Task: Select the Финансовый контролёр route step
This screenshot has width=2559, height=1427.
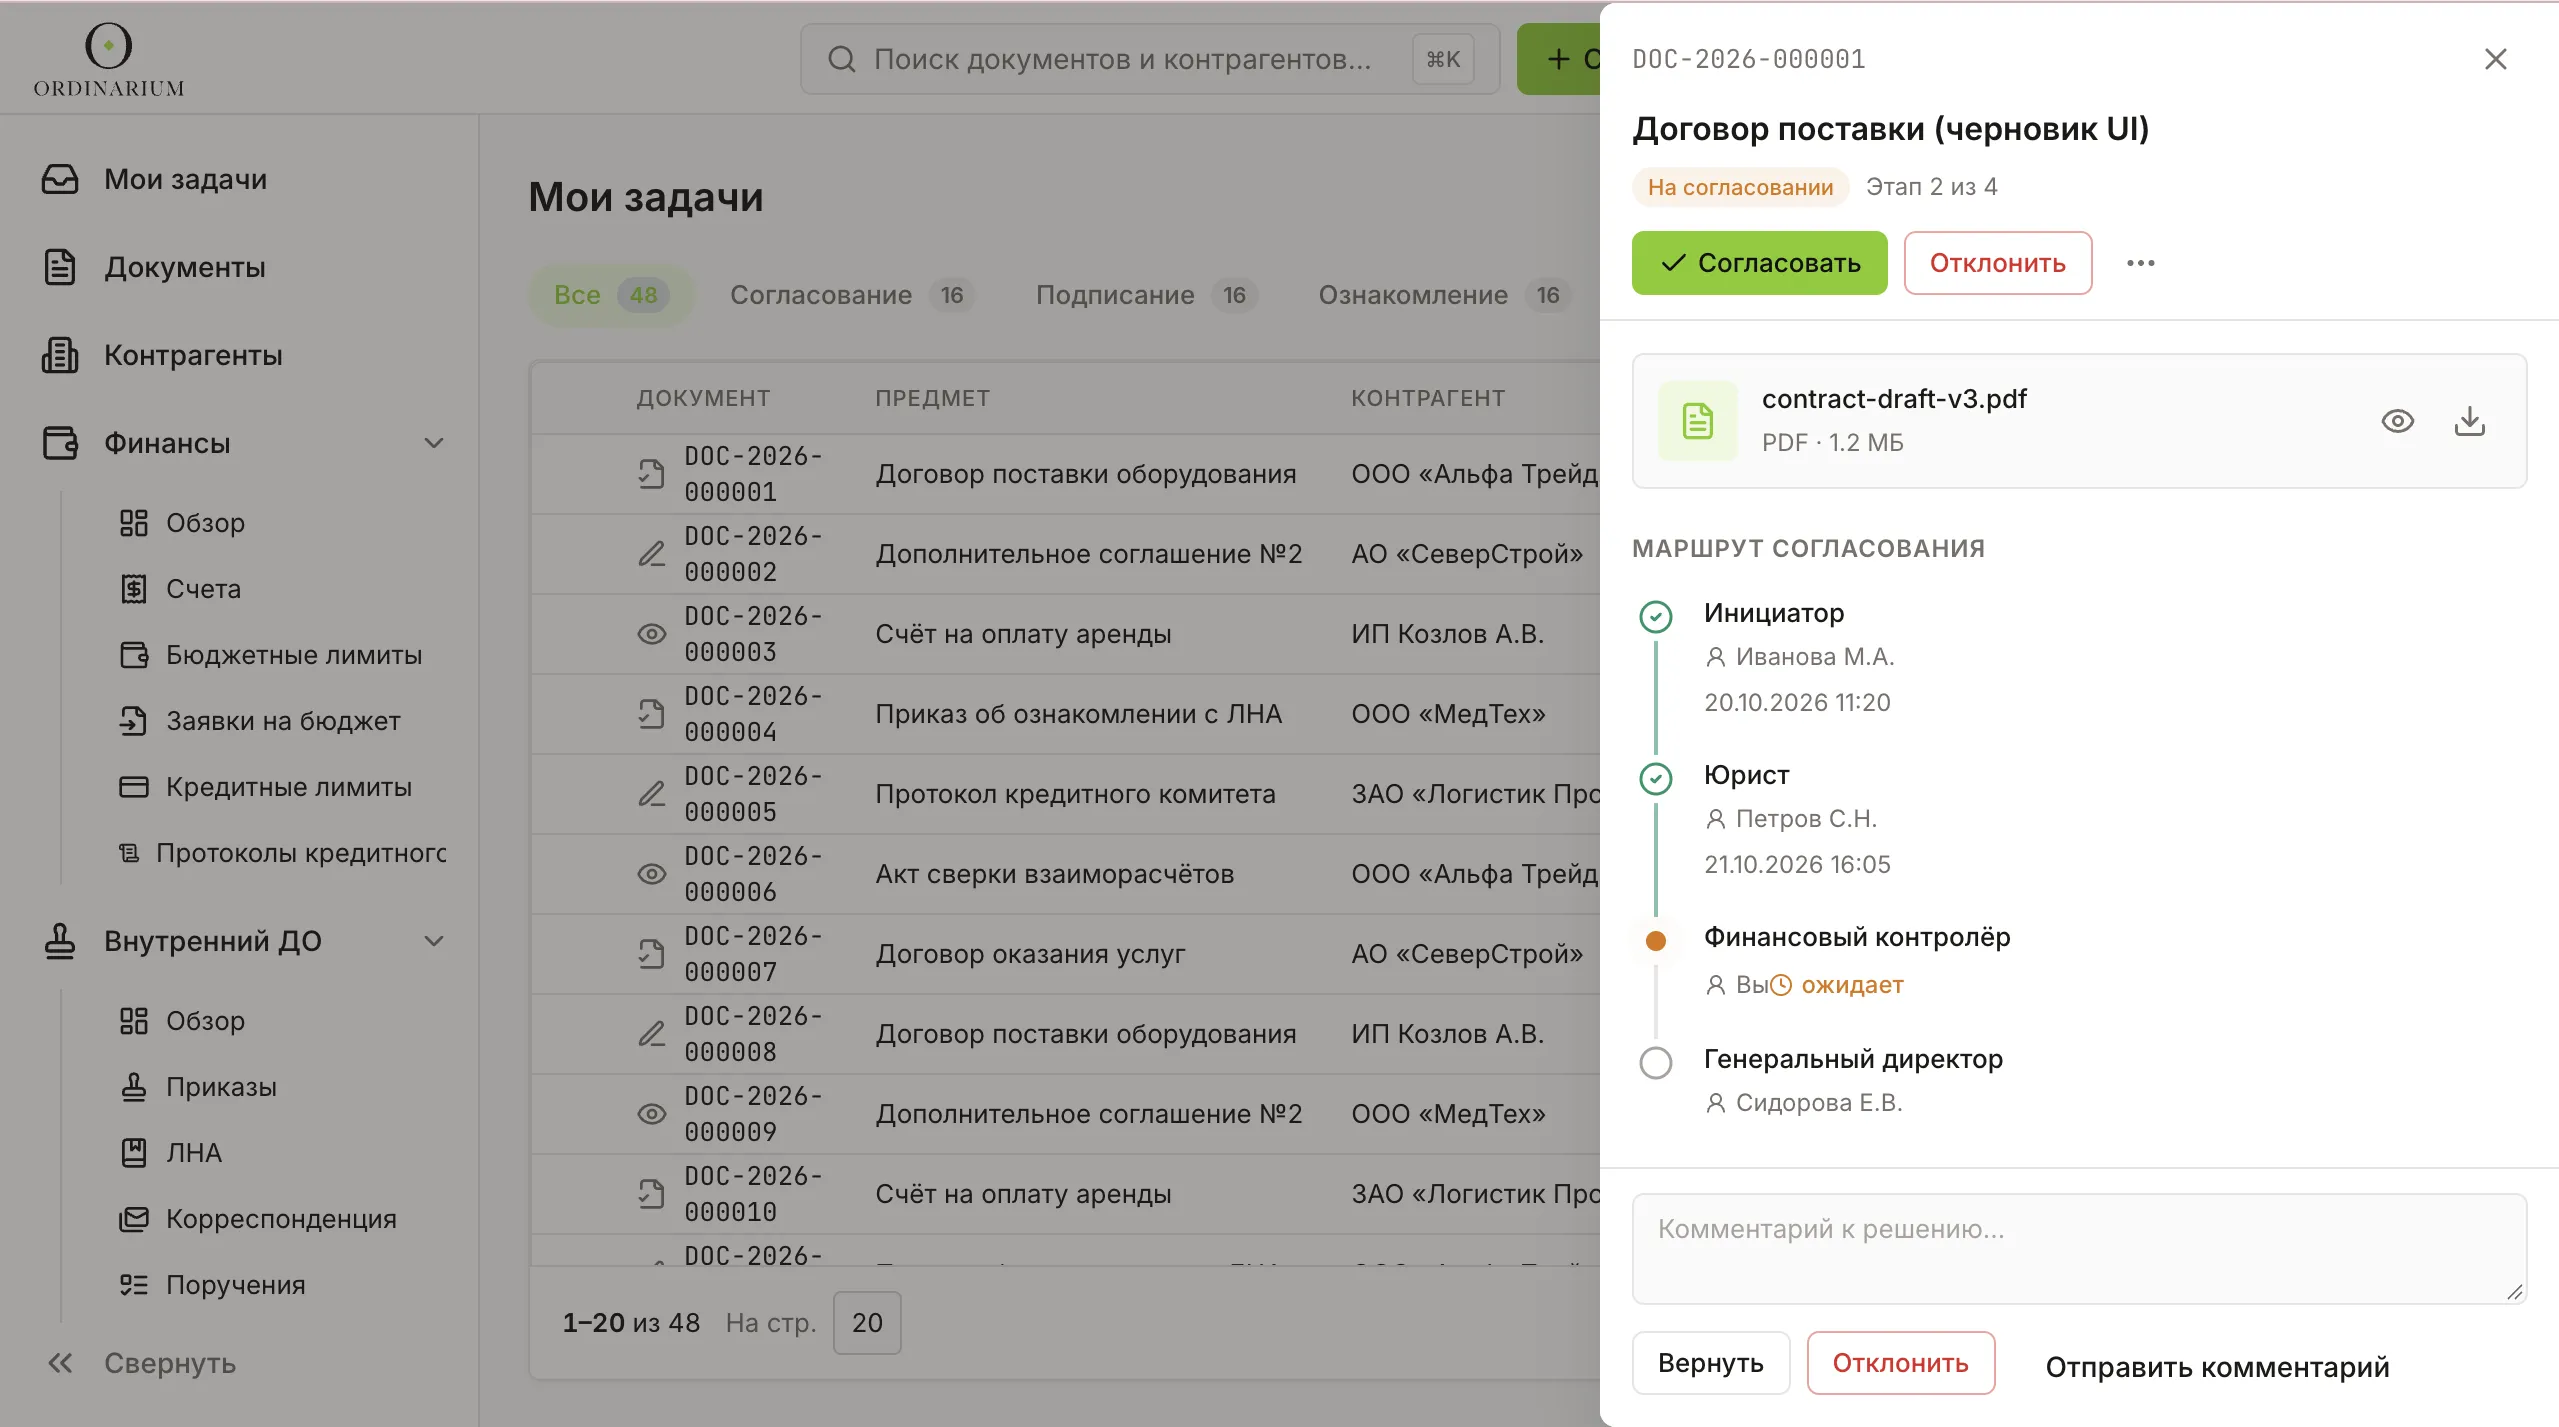Action: tap(1856, 937)
